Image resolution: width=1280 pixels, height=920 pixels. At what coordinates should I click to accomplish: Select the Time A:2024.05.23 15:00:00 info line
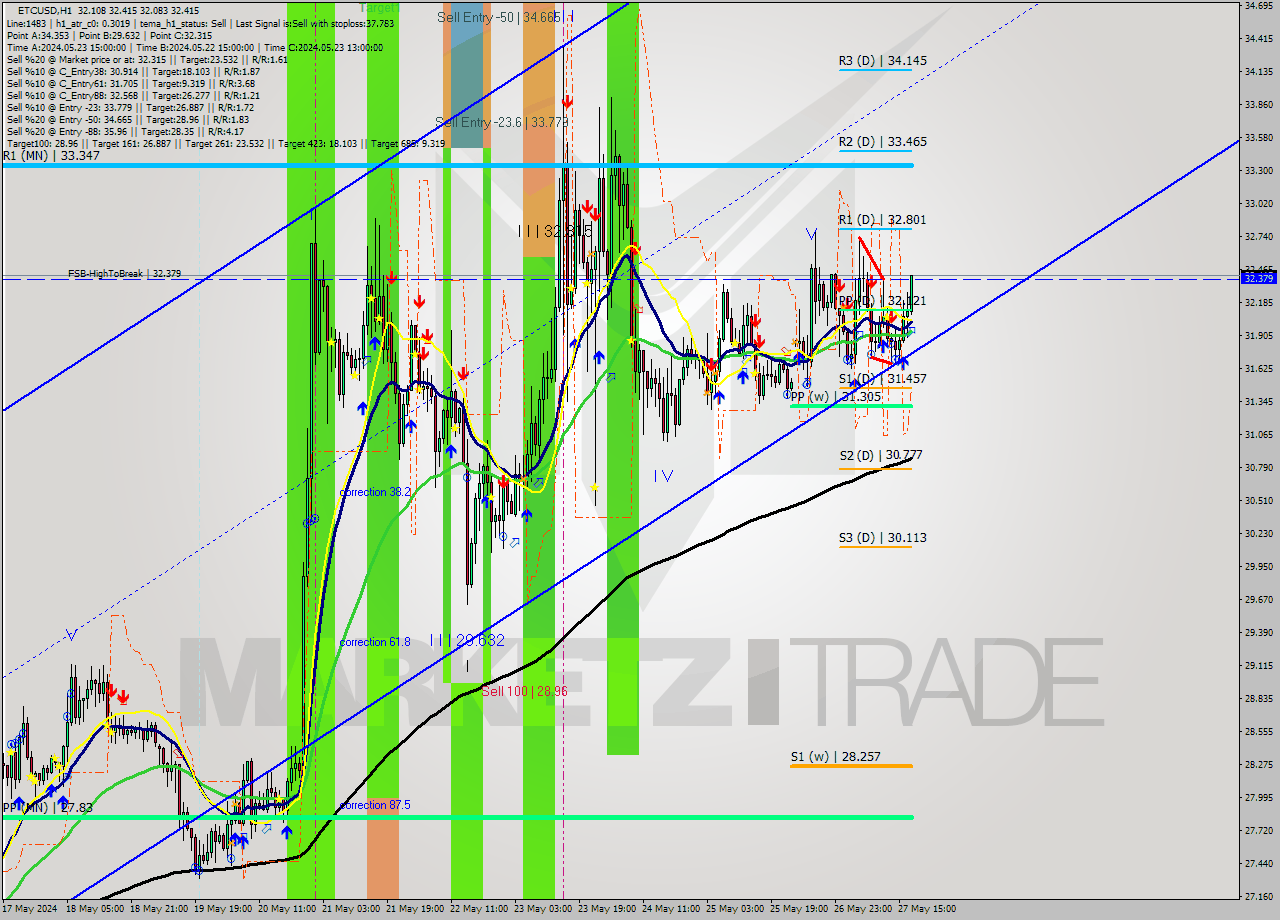coord(195,47)
